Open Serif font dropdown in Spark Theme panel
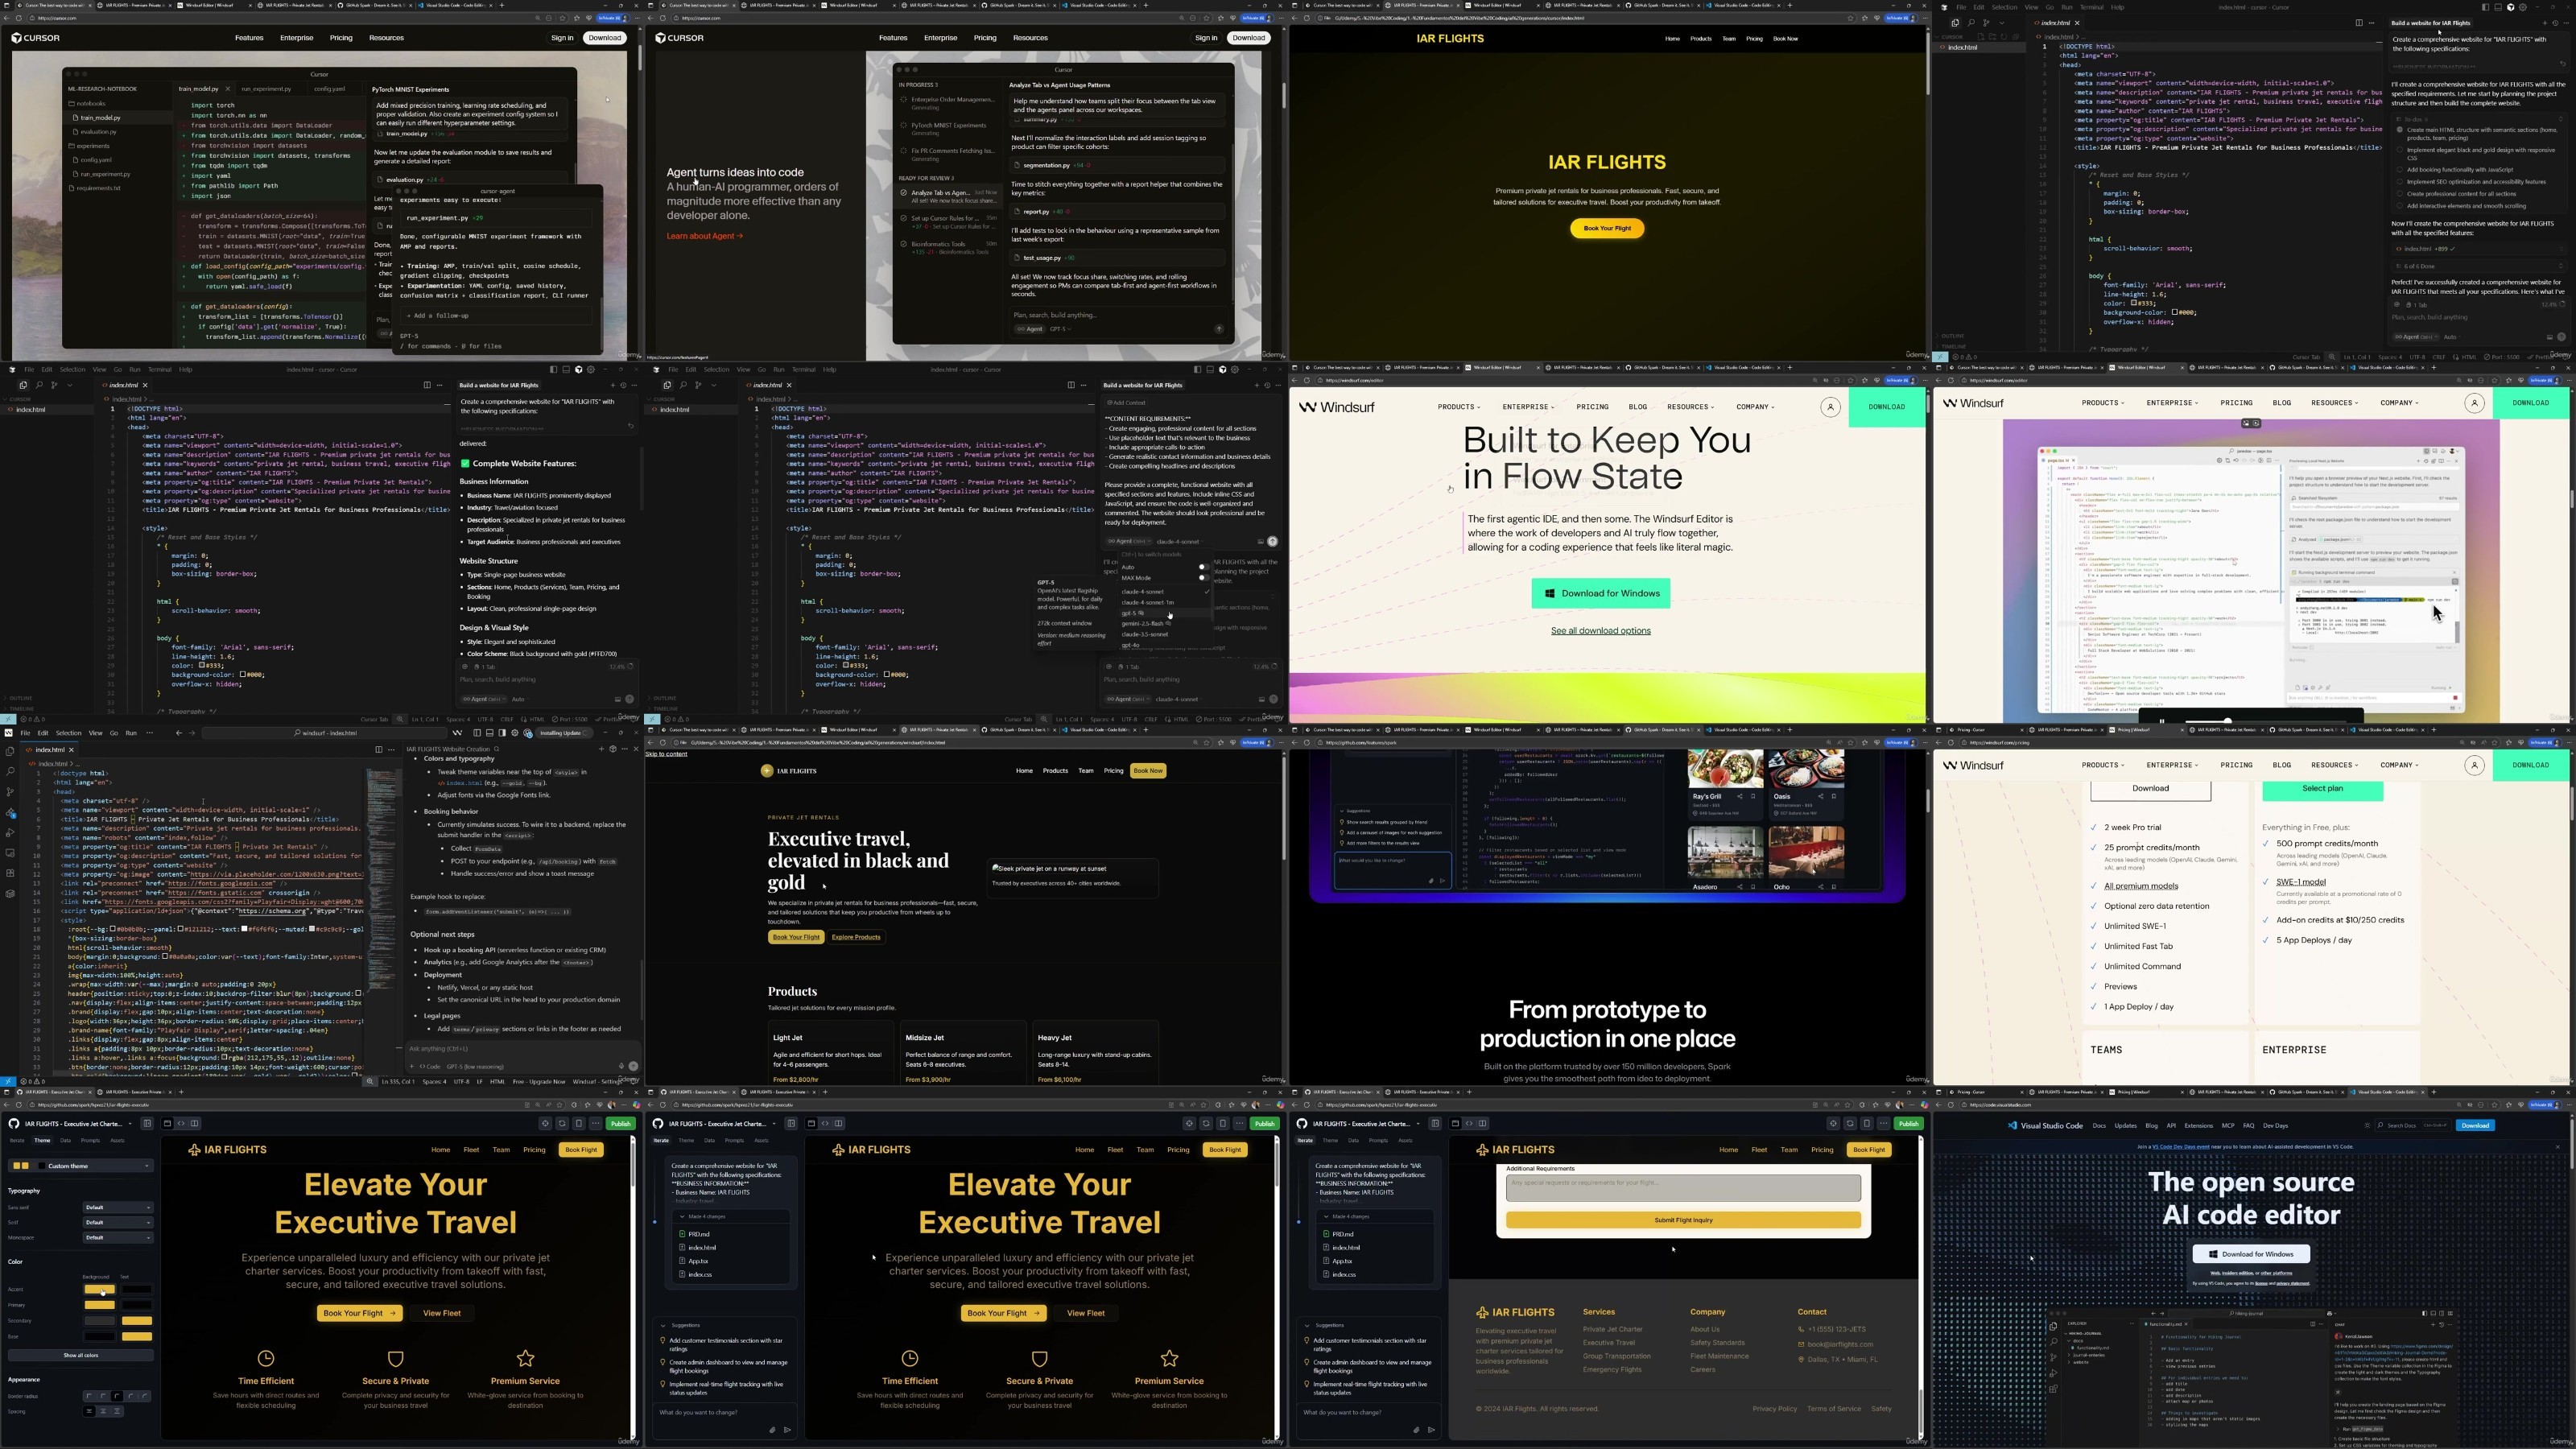This screenshot has width=2576, height=1449. 118,1223
